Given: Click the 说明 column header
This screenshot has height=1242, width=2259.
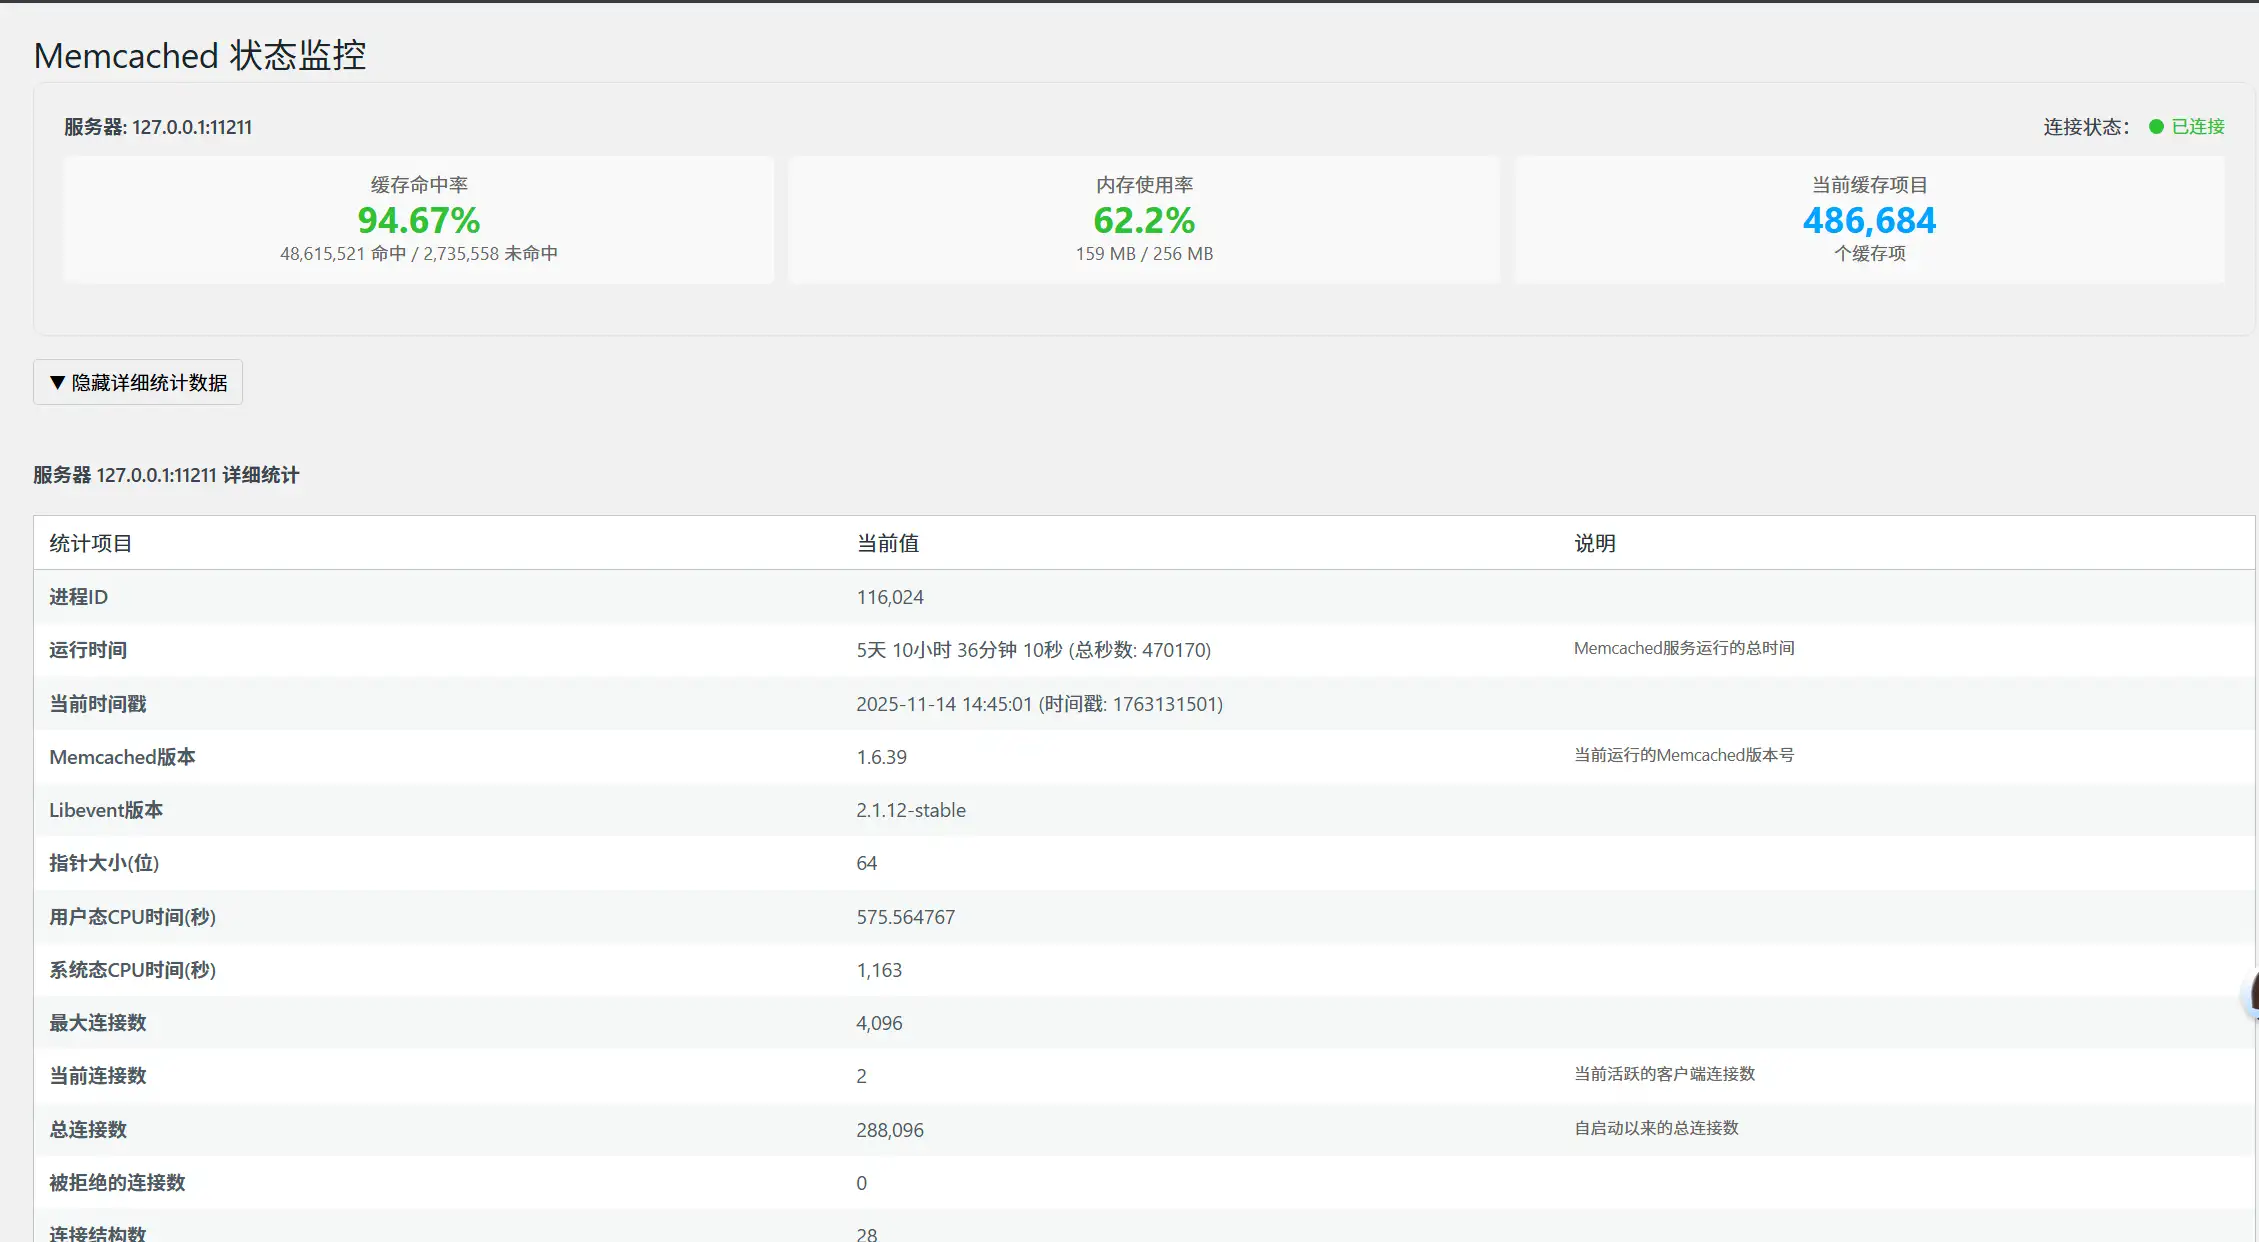Looking at the screenshot, I should [x=1594, y=543].
